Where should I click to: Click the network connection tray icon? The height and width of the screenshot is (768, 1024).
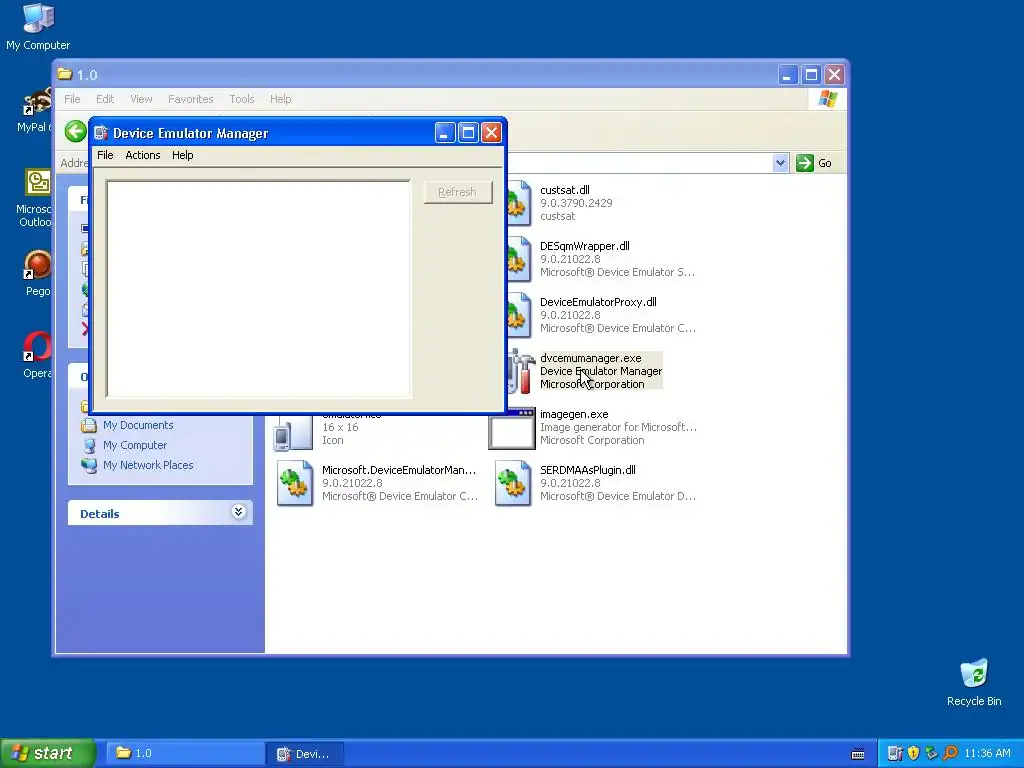point(931,754)
